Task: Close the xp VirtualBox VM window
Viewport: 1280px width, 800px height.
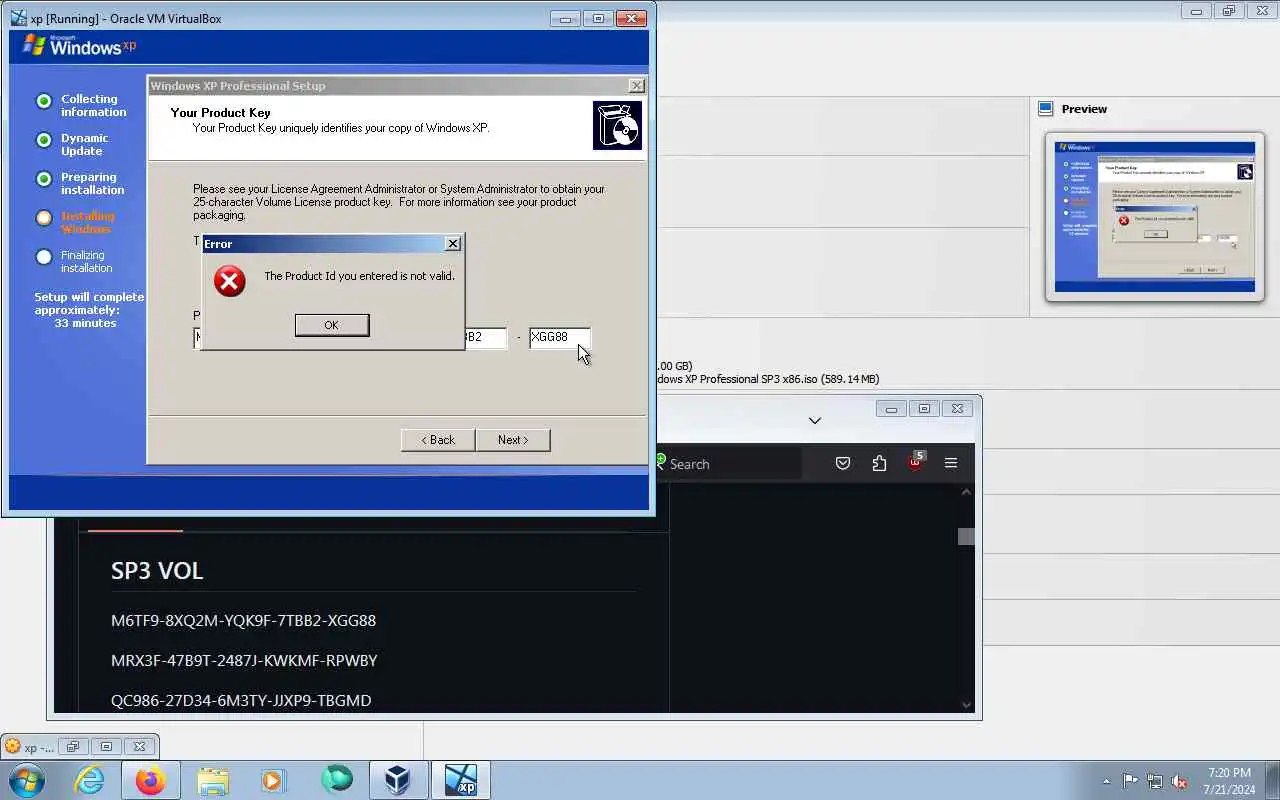Action: (631, 18)
